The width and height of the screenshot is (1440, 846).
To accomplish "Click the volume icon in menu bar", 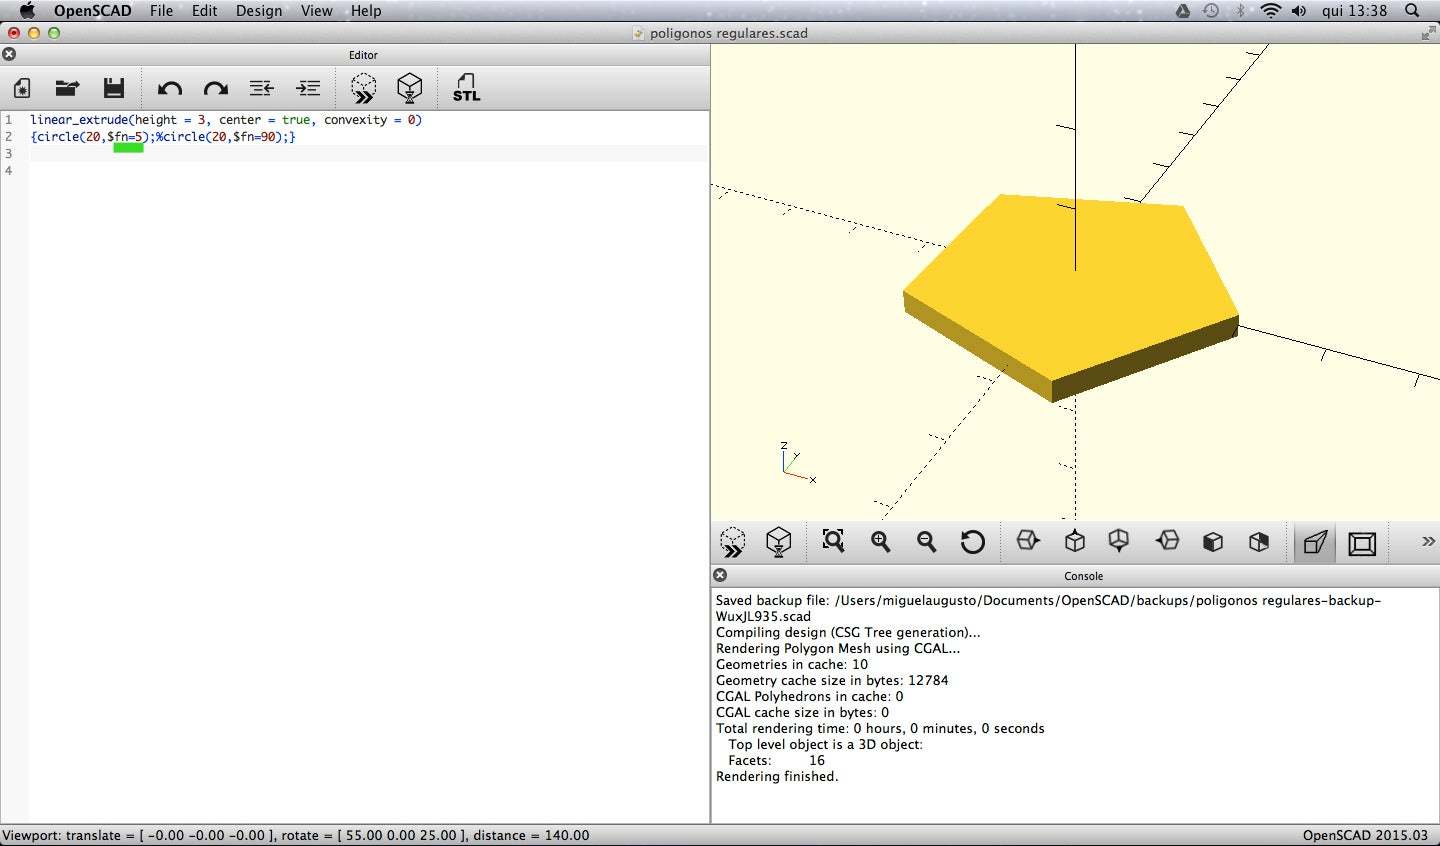I will [x=1299, y=11].
